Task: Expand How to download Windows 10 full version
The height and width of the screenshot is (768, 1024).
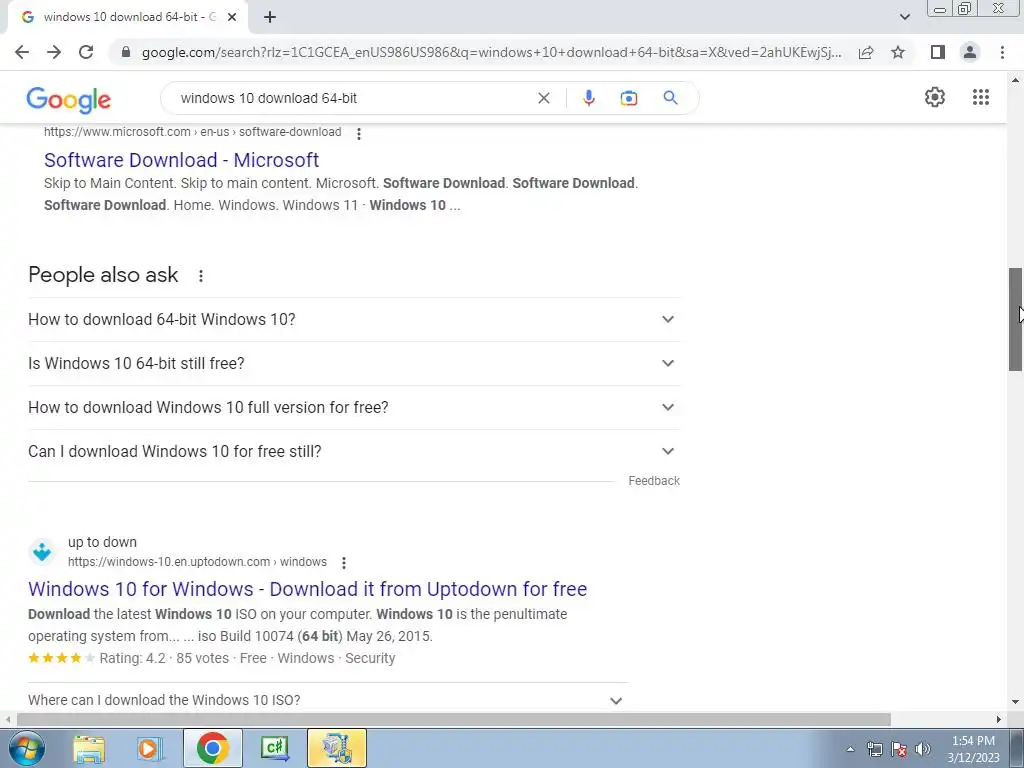Action: [x=354, y=407]
